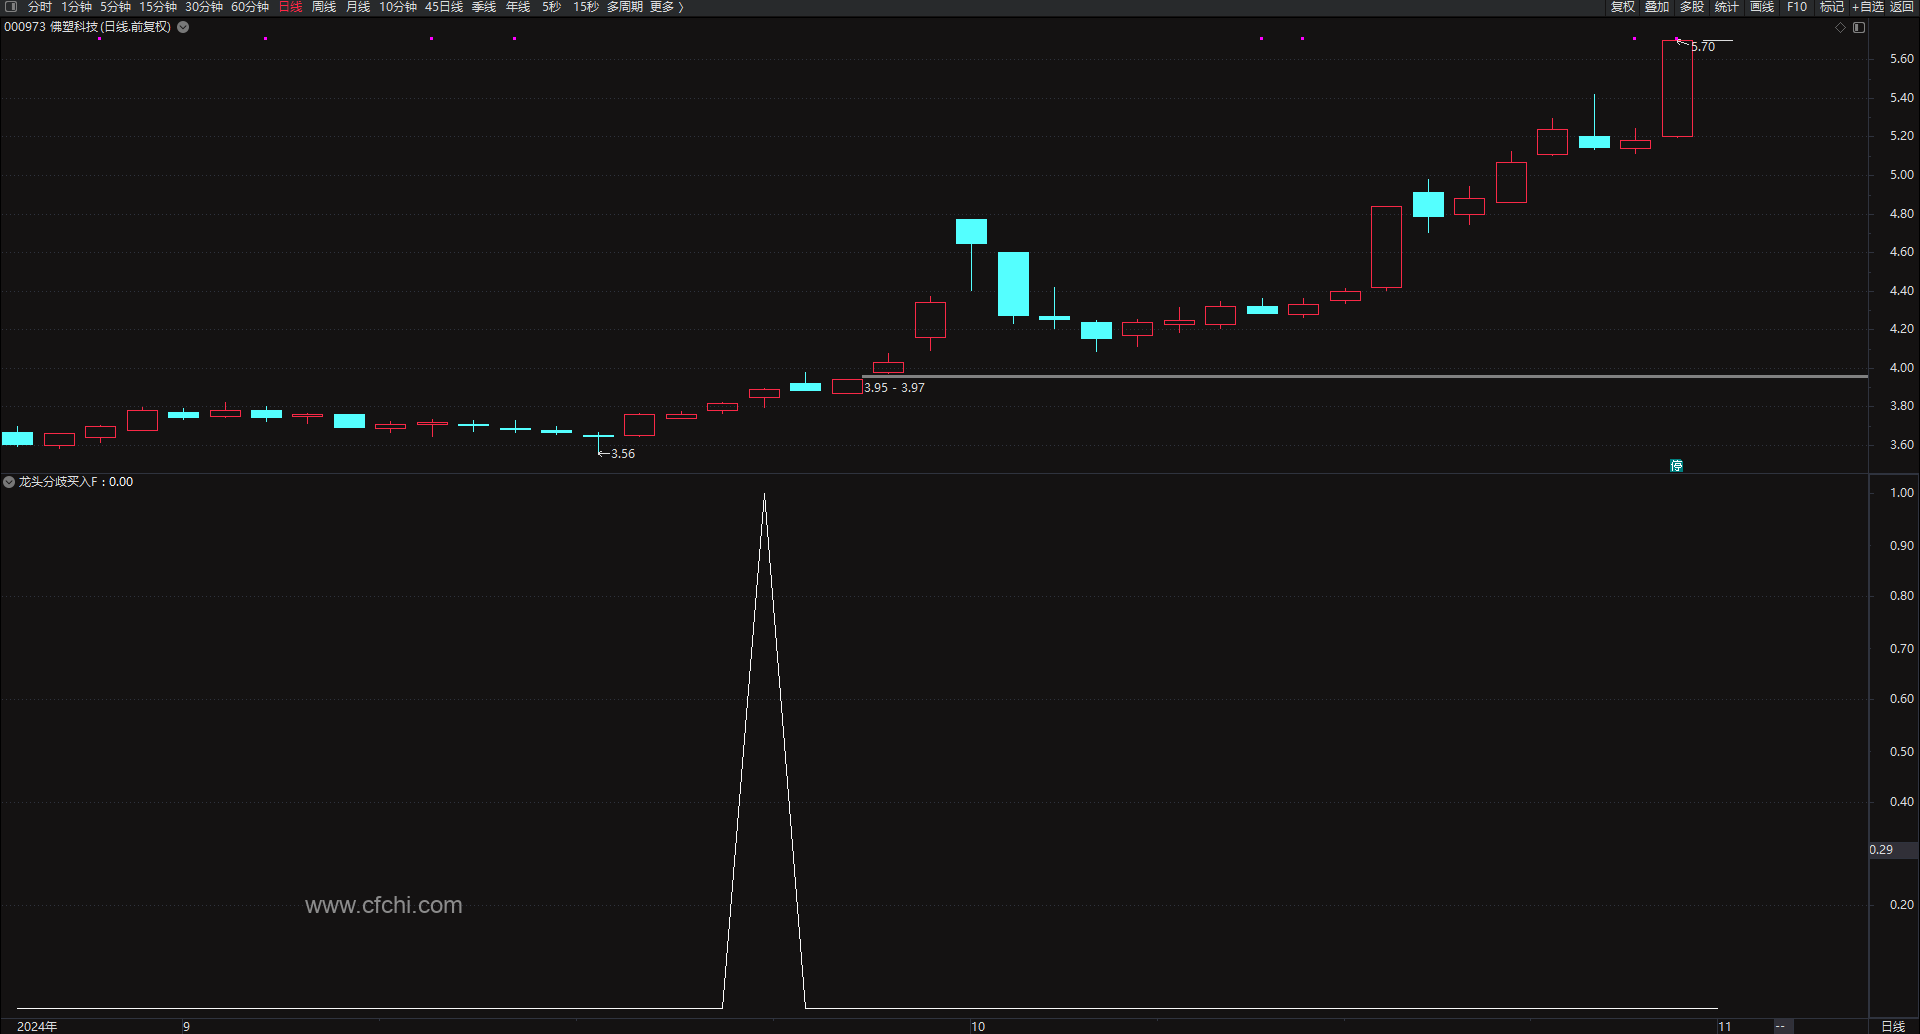
Task: Click month 11 marker on time axis
Action: click(x=1725, y=1026)
